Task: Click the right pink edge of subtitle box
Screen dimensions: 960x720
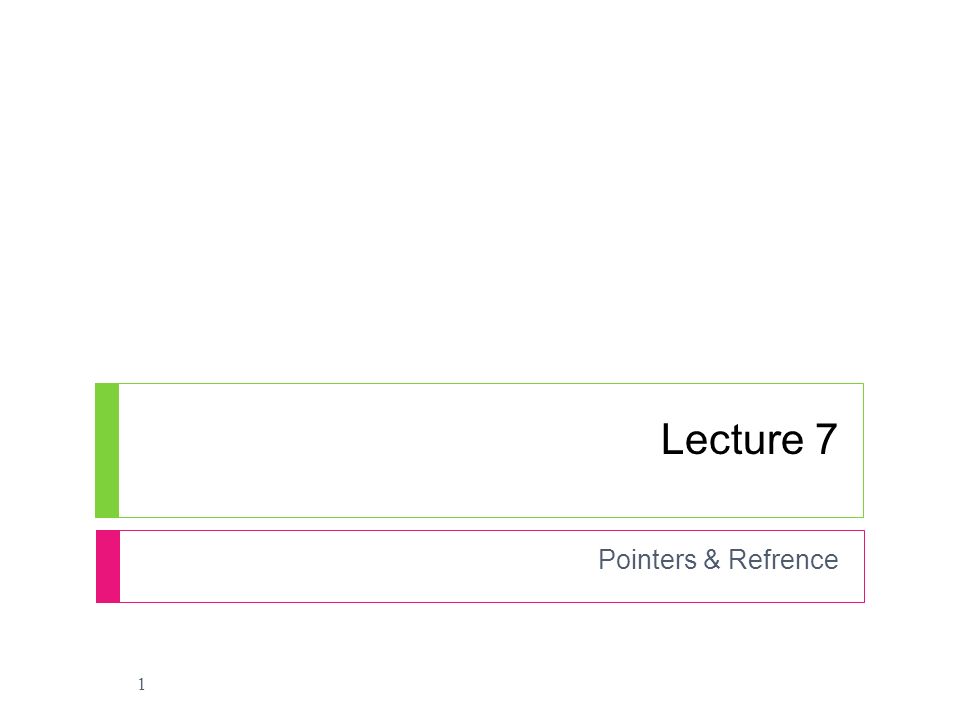Action: [x=864, y=566]
